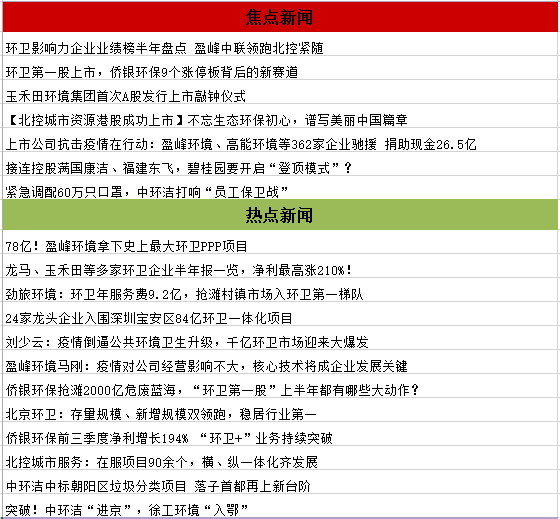Click the green 热点新闻 header cell

point(280,215)
